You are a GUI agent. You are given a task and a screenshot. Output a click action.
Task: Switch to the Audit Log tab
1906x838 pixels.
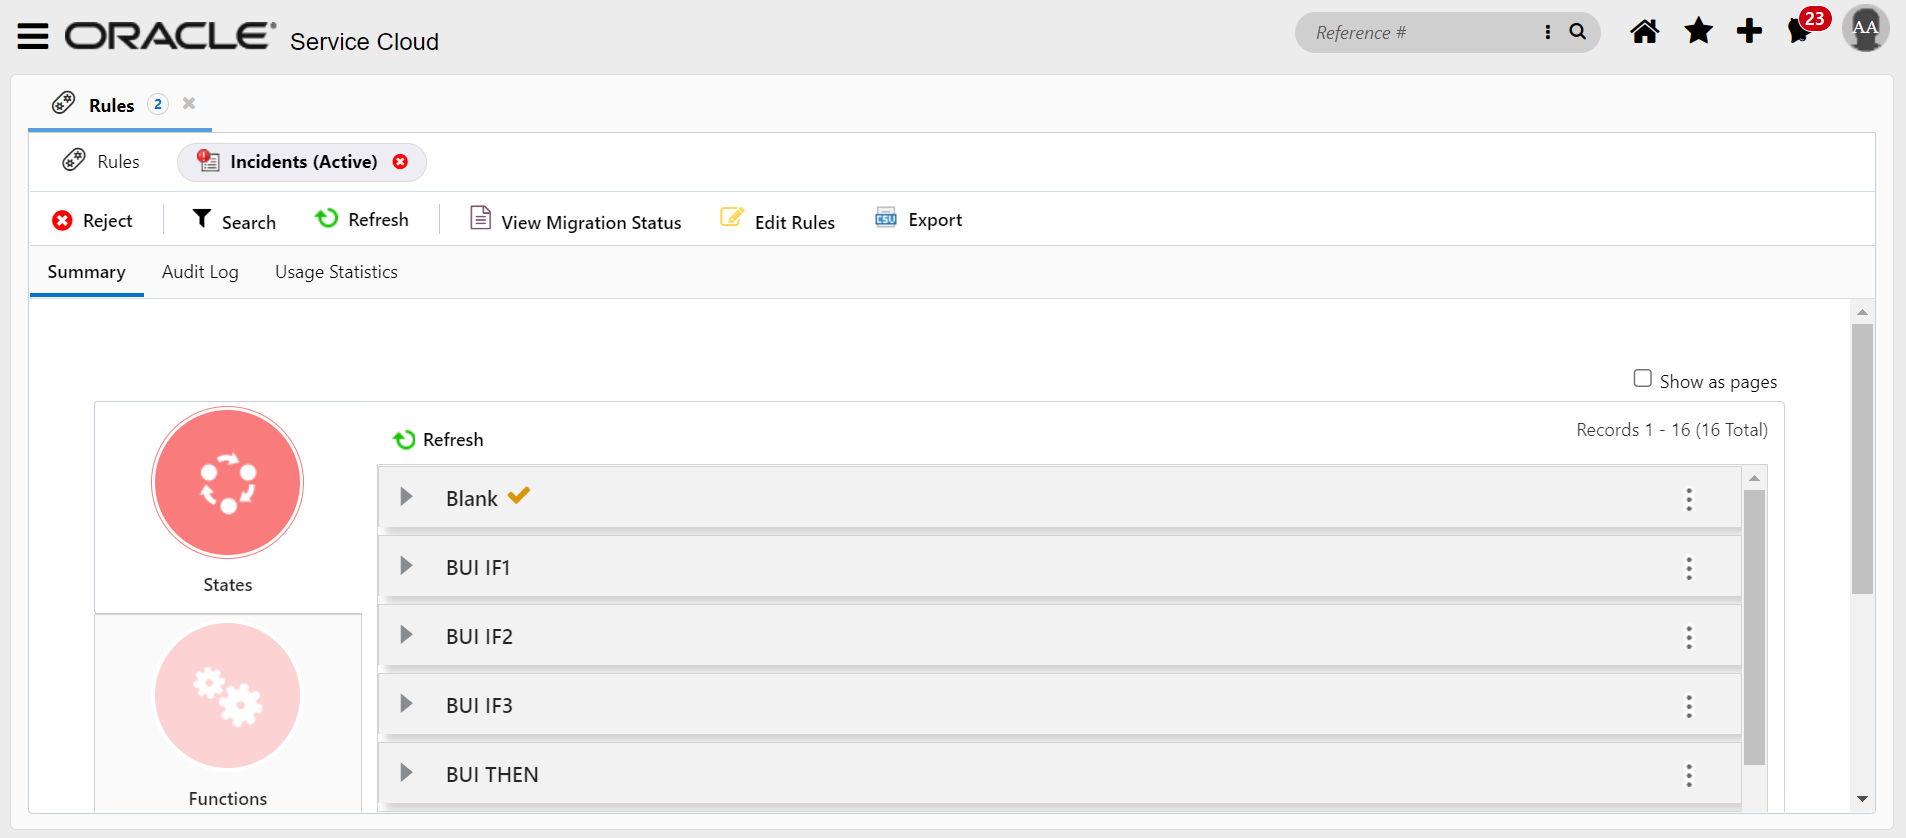(x=200, y=272)
